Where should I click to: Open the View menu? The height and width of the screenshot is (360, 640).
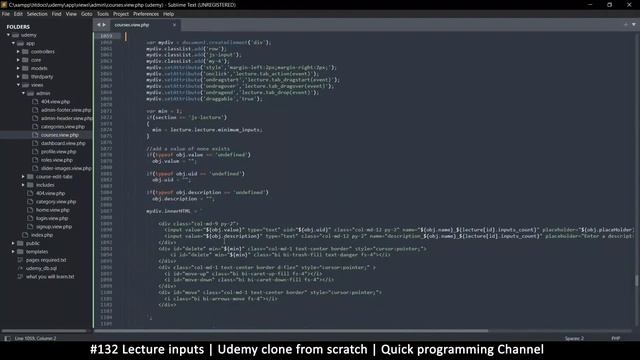tap(71, 14)
